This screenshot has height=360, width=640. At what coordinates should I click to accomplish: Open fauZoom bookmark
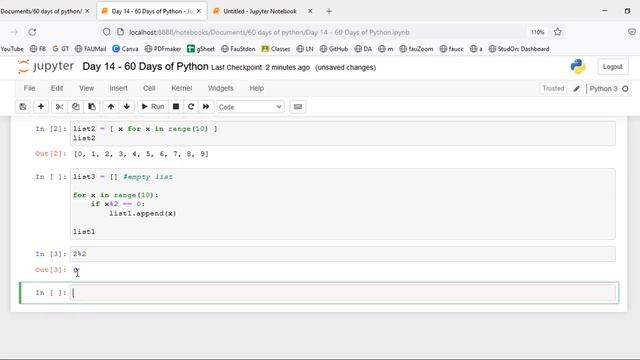[416, 49]
